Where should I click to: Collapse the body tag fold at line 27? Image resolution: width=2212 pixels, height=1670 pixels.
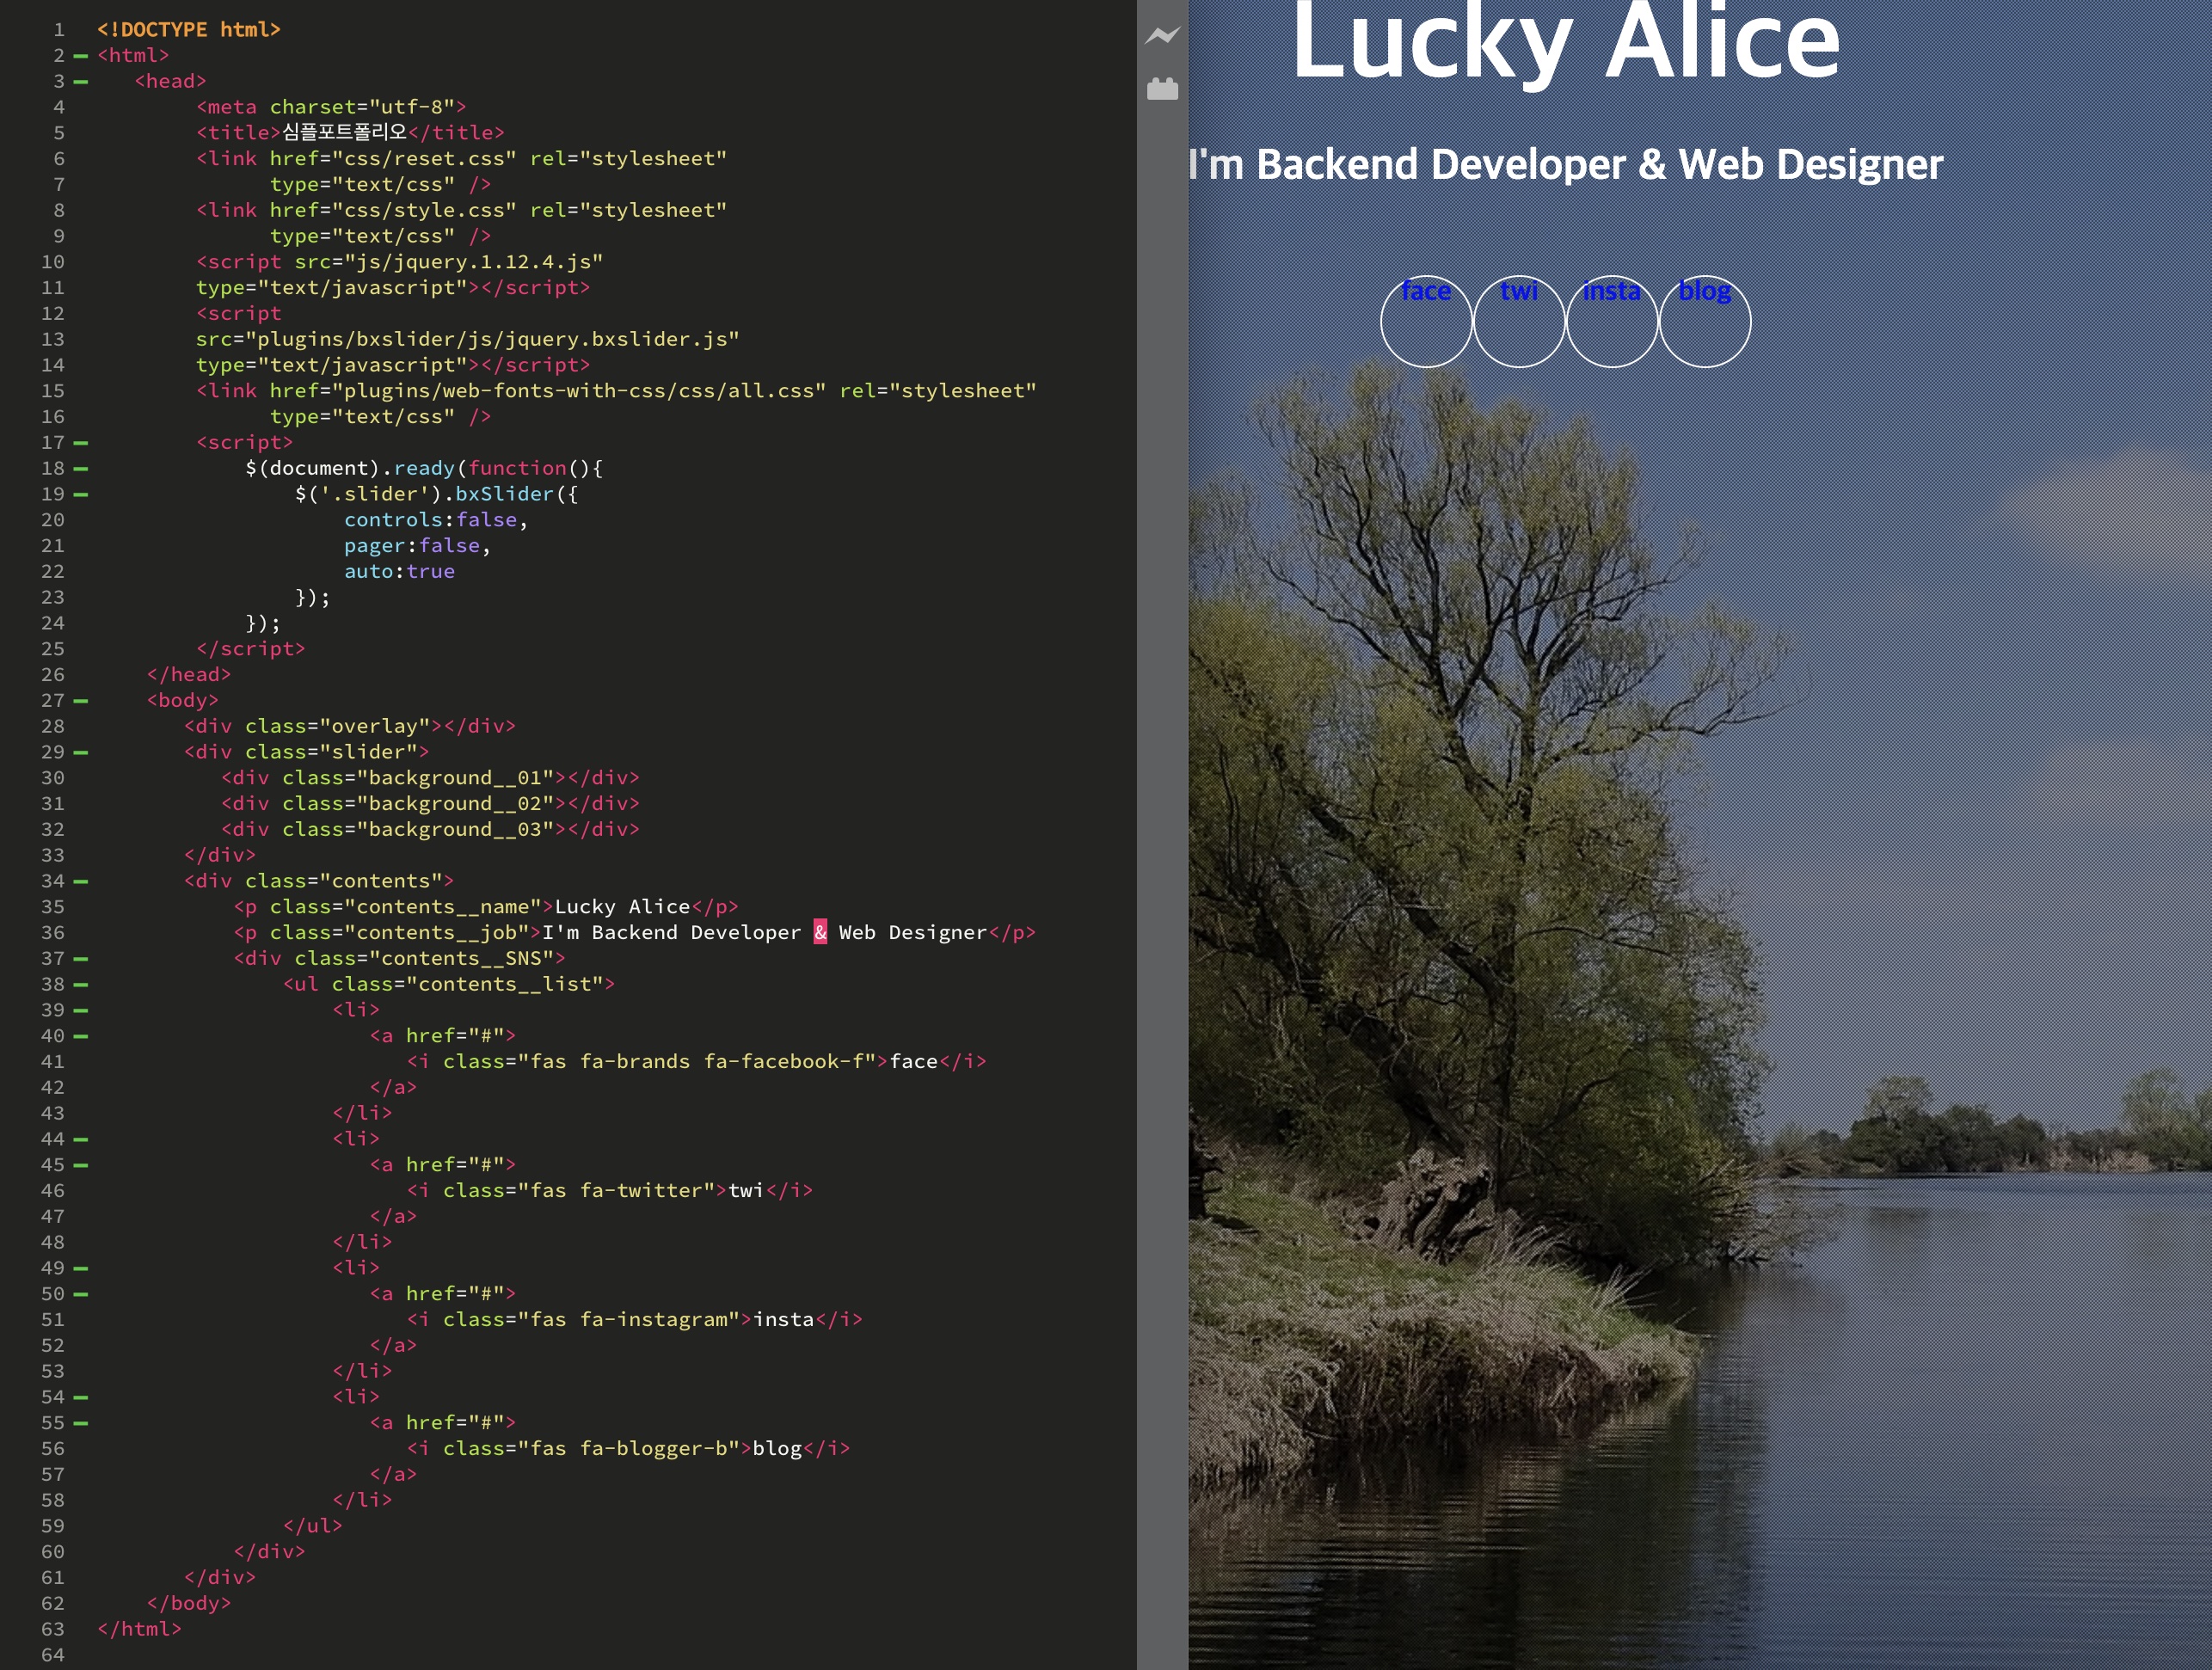pyautogui.click(x=81, y=701)
